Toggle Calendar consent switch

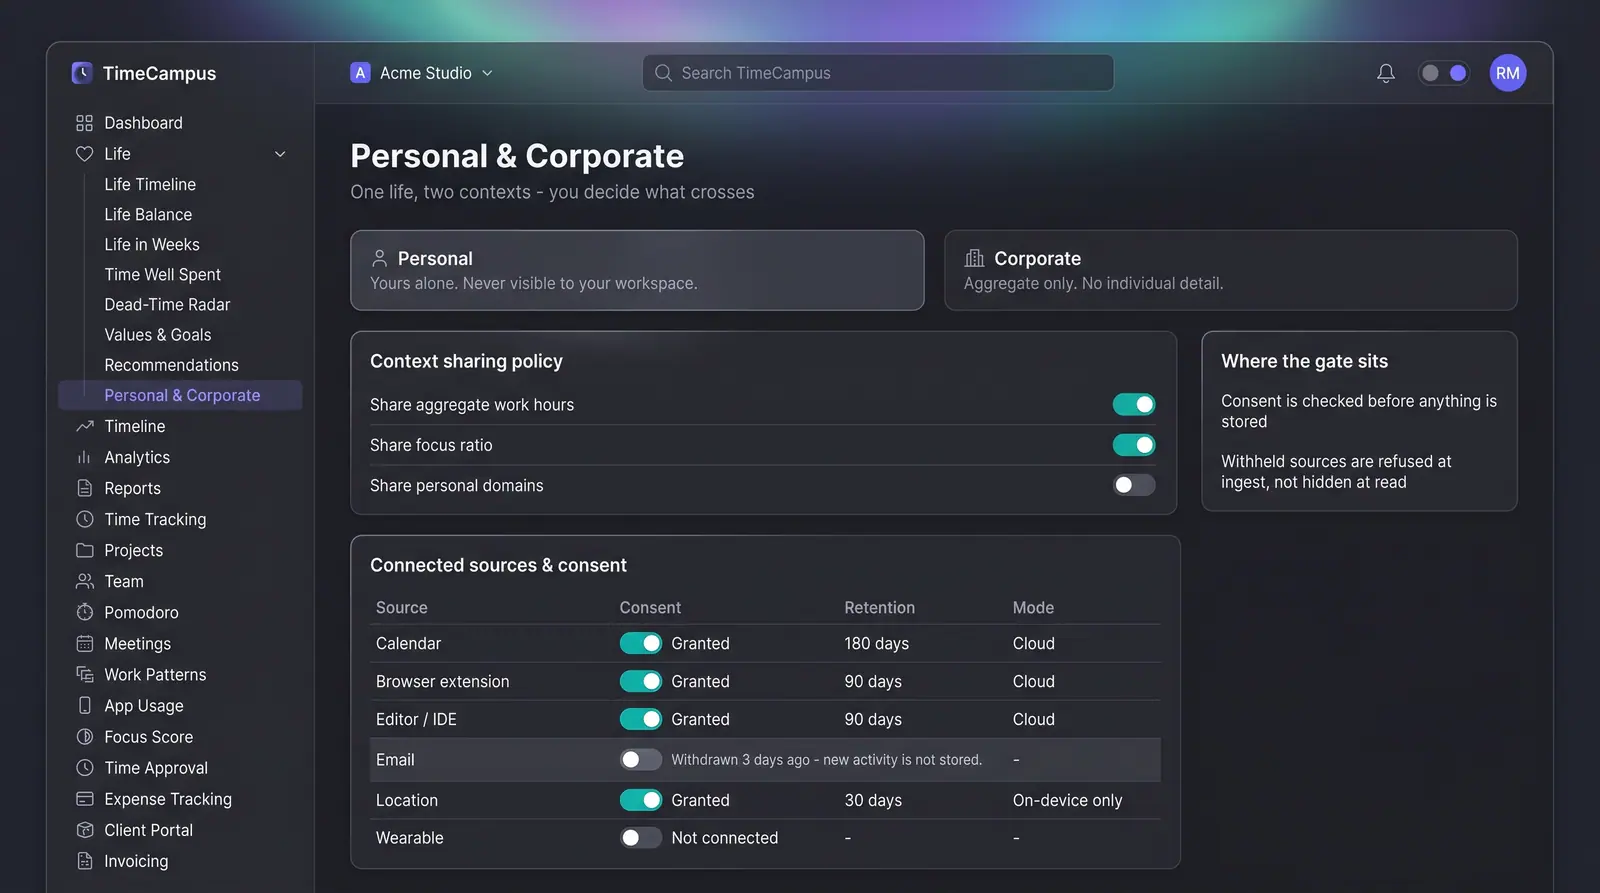click(x=640, y=643)
